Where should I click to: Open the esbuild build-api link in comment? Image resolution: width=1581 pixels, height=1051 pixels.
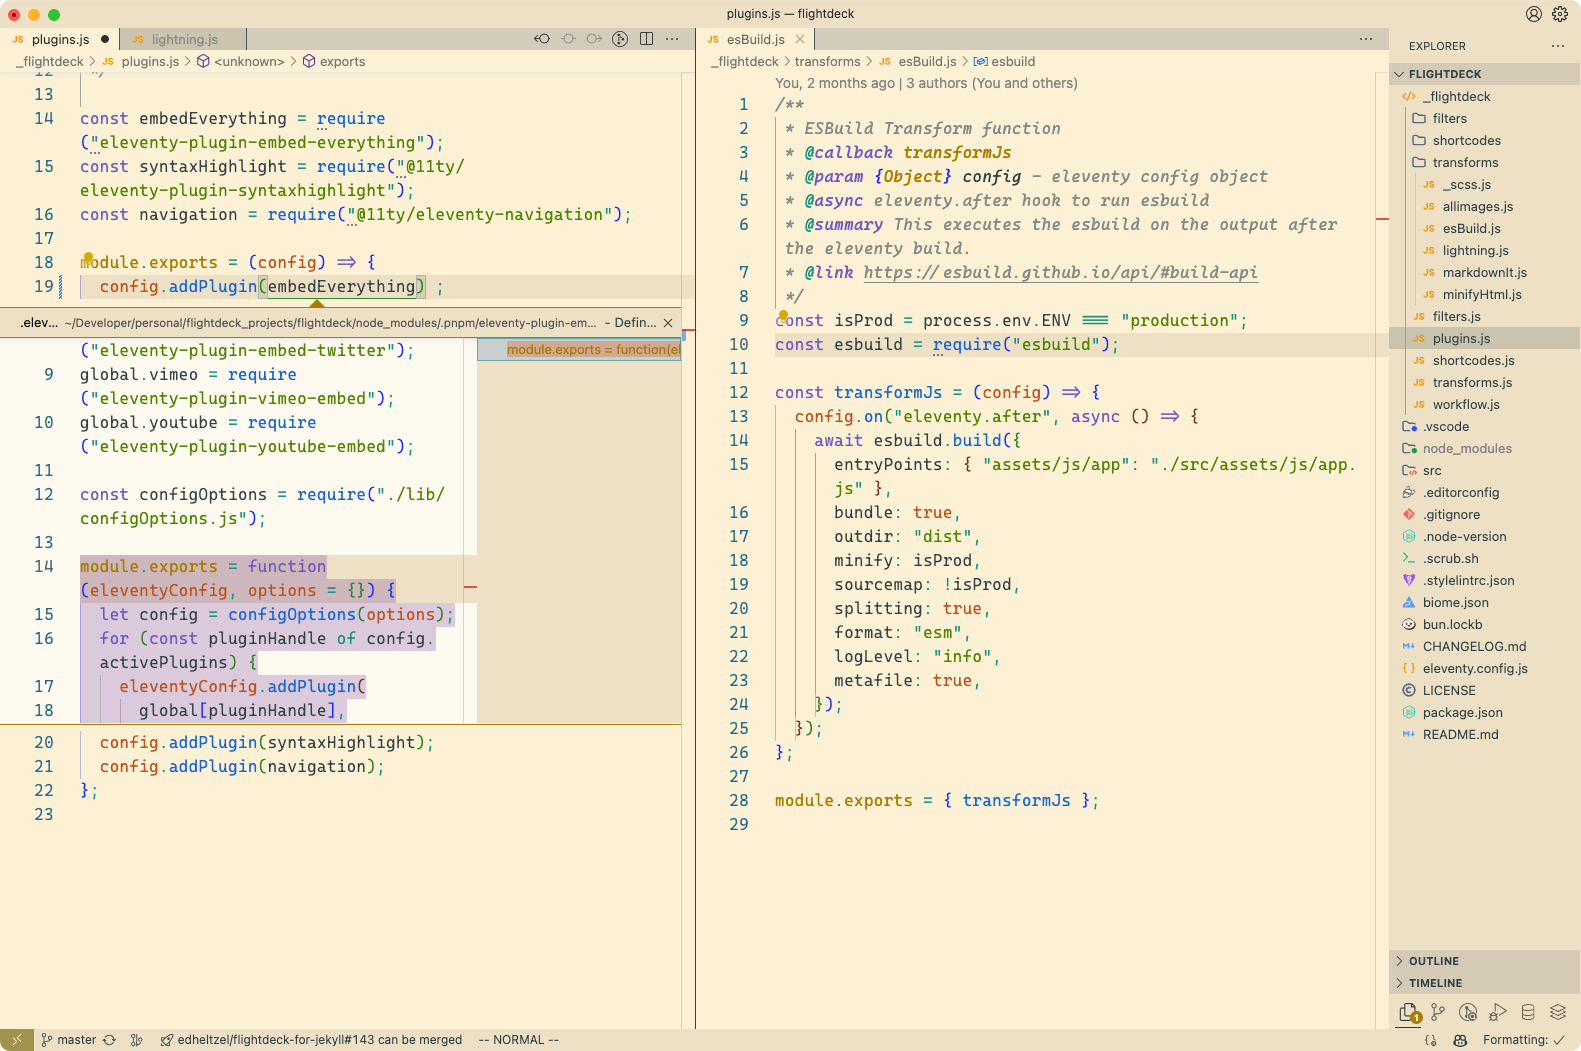(1060, 272)
